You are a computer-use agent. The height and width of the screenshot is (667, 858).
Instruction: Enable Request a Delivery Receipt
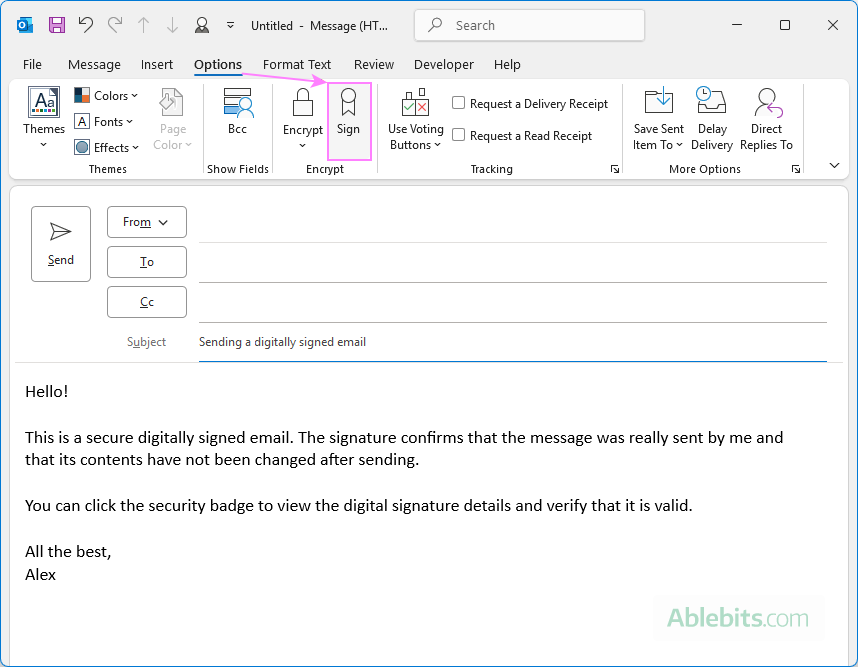coord(459,103)
